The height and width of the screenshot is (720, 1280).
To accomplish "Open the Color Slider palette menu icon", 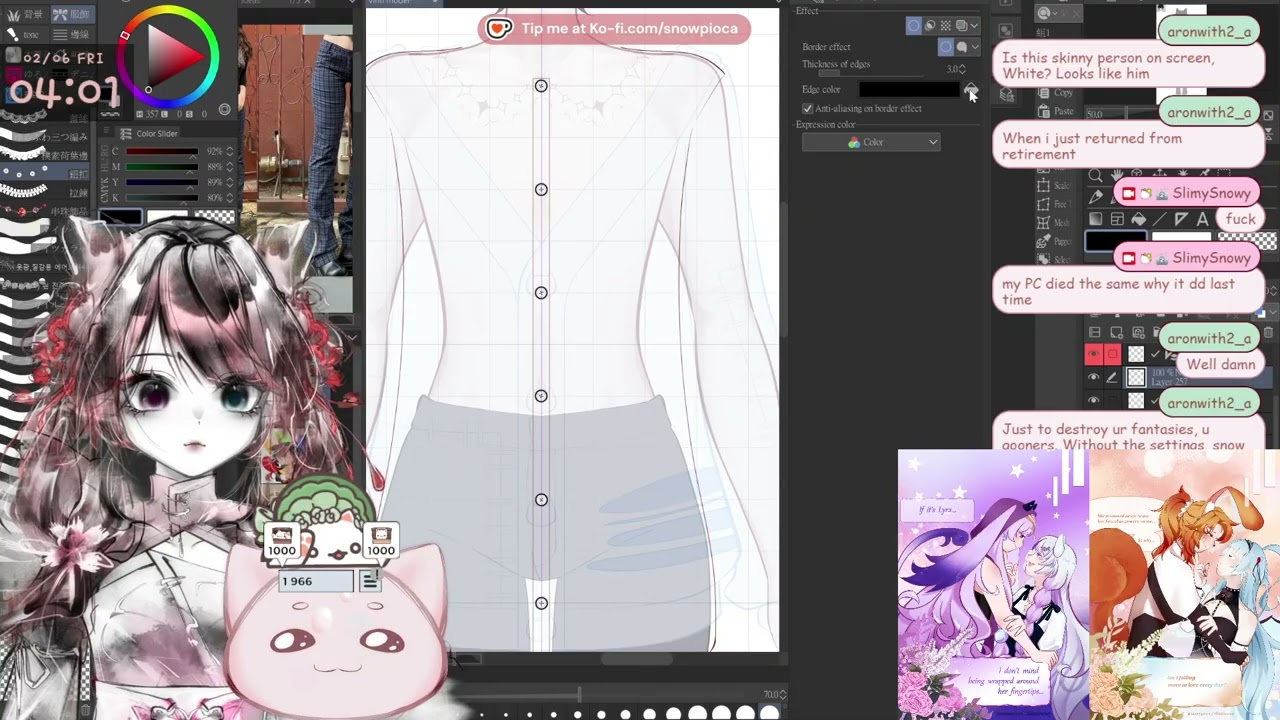I will 106,130.
